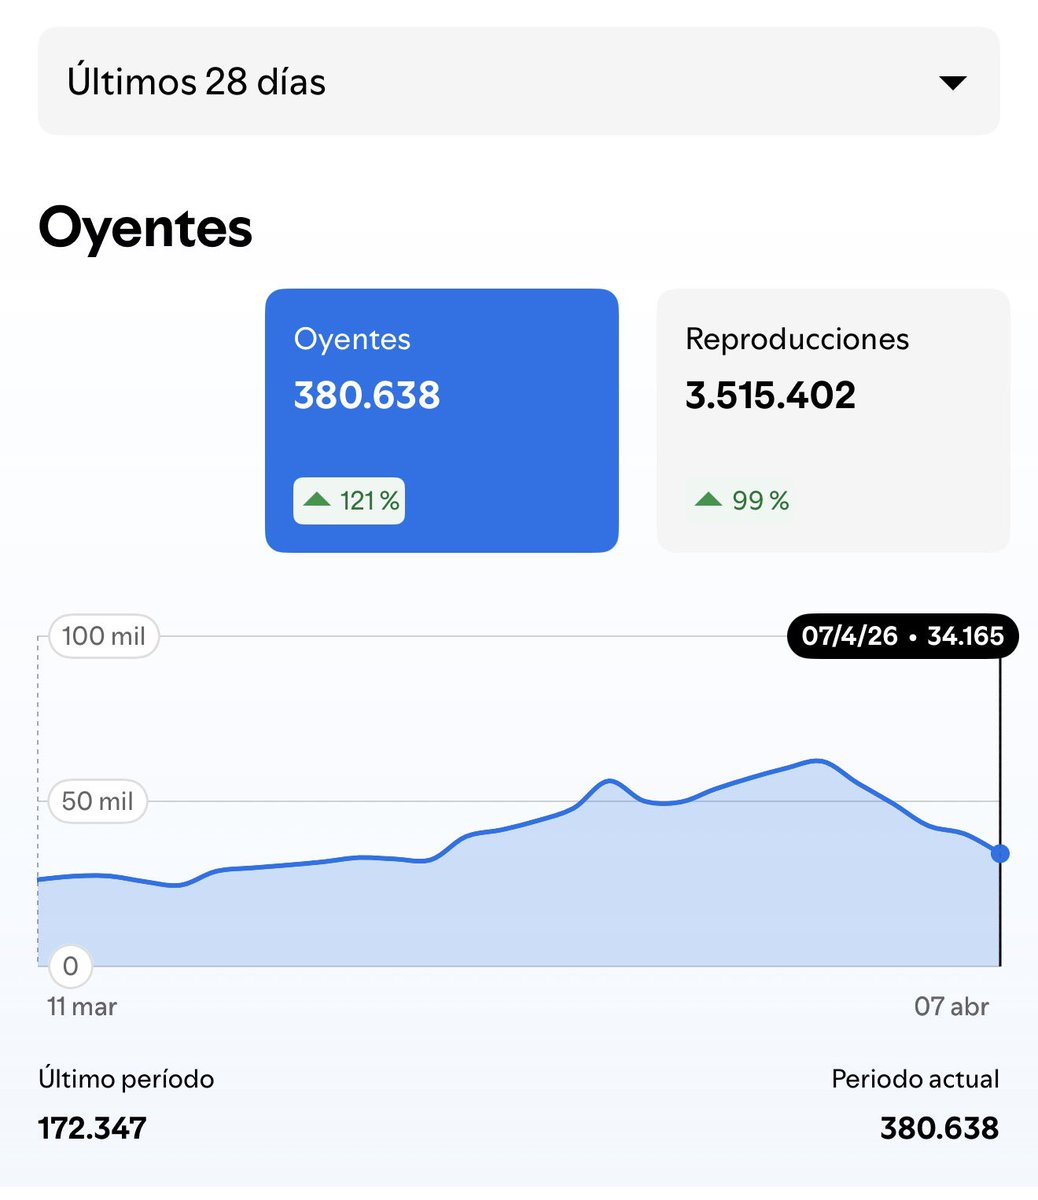Screen dimensions: 1038x1200
Task: Open the 'Últimos 28 días' period dropdown
Action: (x=518, y=81)
